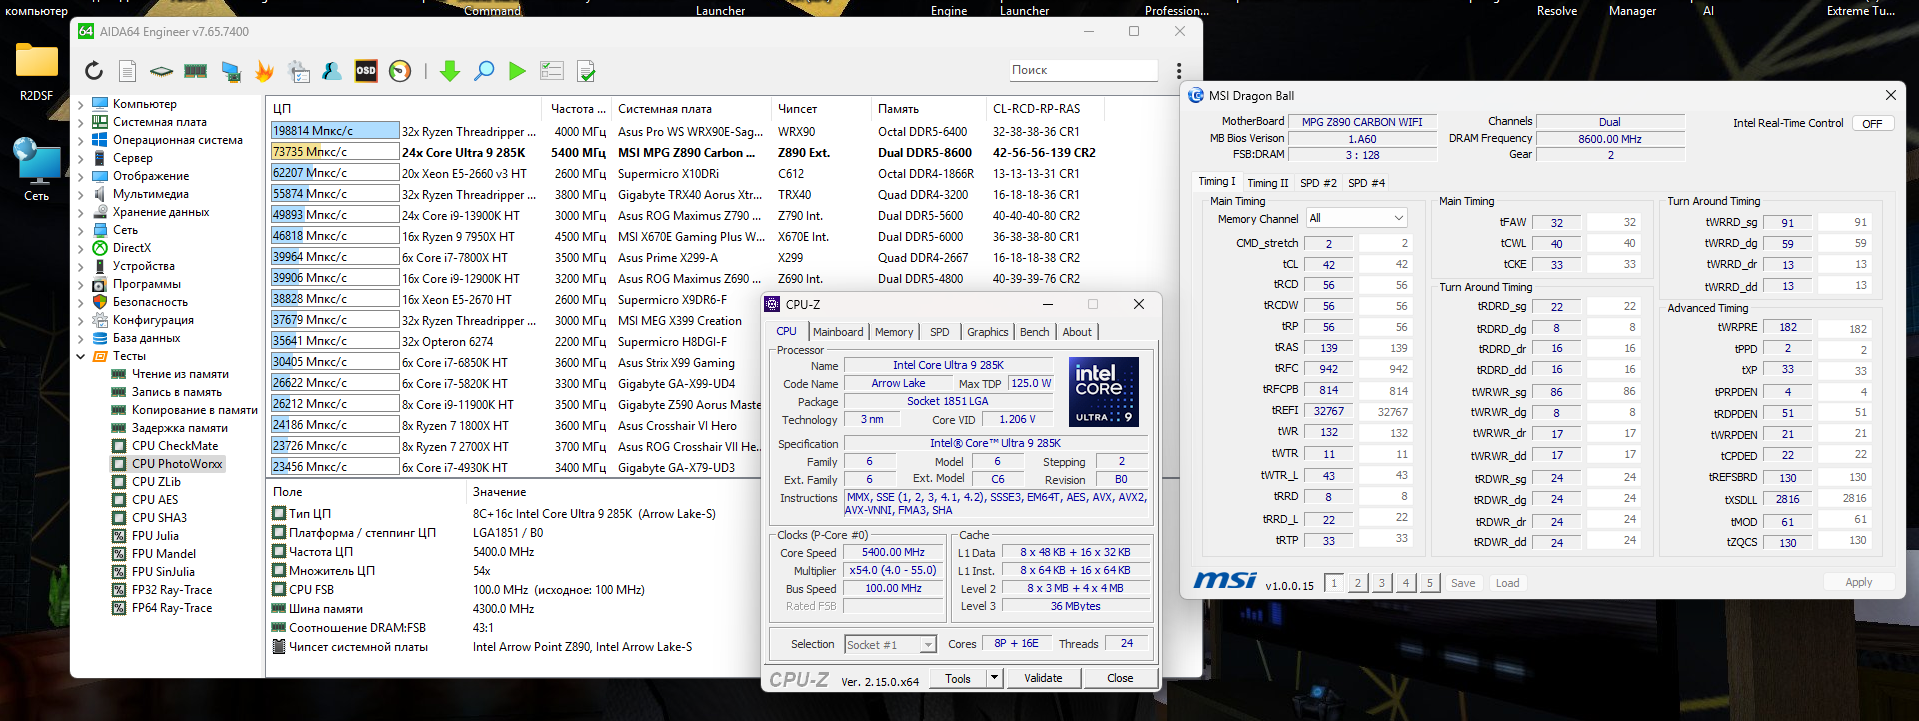
Task: Open the SPD #2 tab in MSI Dragon Ball
Action: [x=1318, y=183]
